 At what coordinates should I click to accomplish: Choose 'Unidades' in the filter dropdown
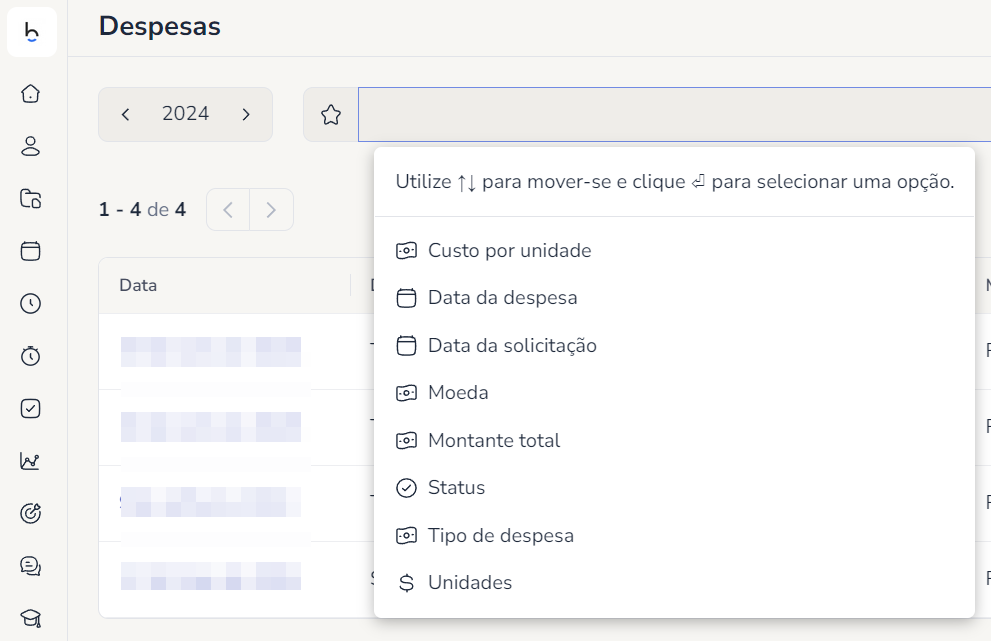[x=469, y=583]
